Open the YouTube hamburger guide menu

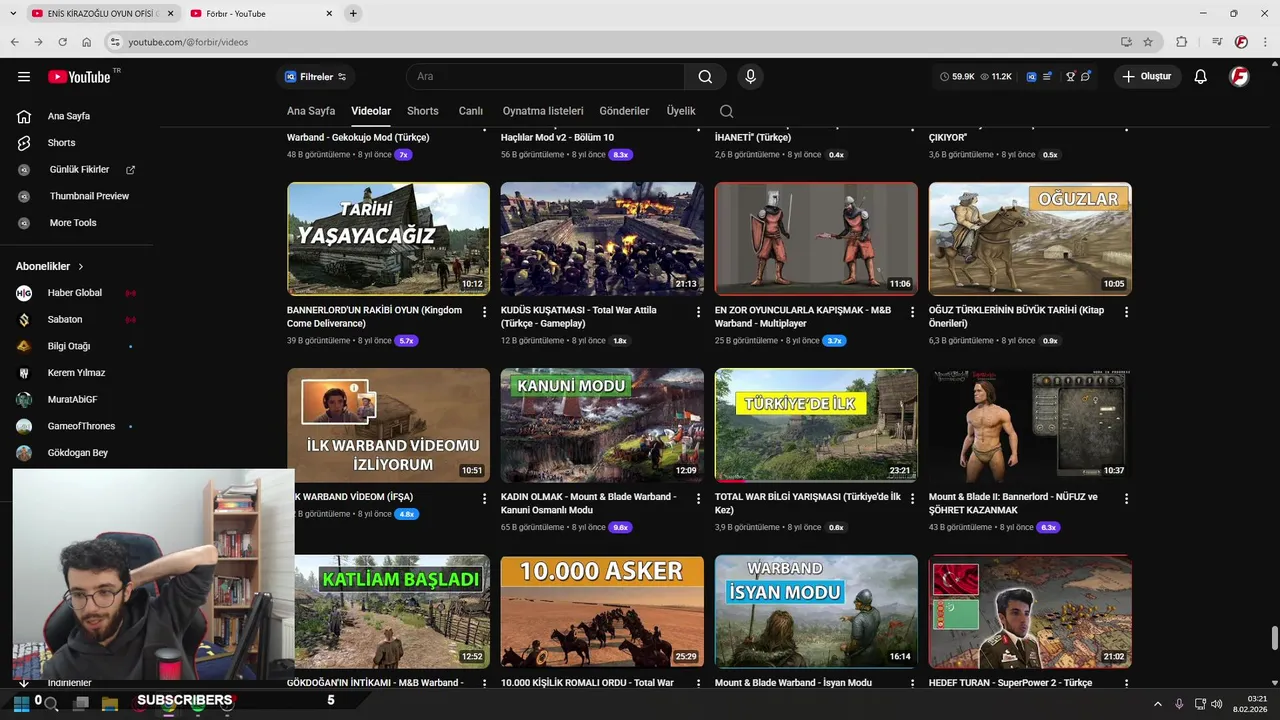(24, 77)
